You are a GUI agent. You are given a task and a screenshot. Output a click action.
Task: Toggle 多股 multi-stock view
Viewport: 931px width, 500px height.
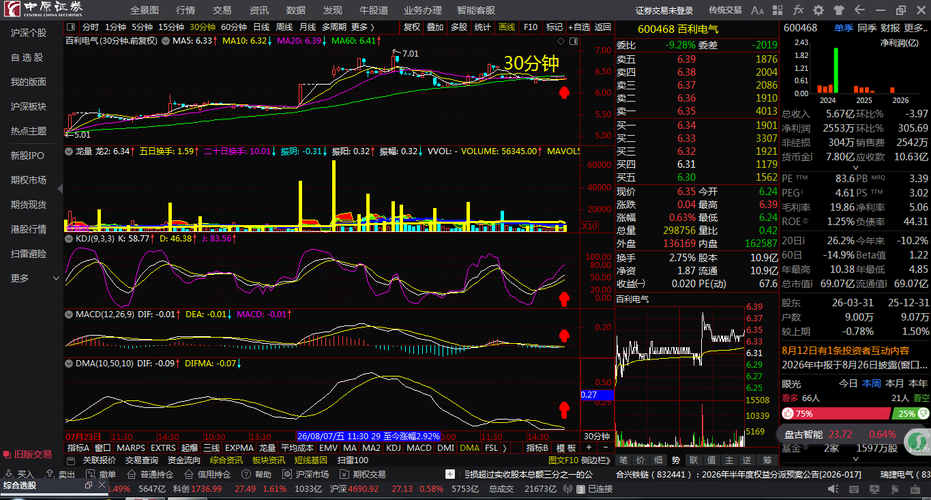[459, 27]
